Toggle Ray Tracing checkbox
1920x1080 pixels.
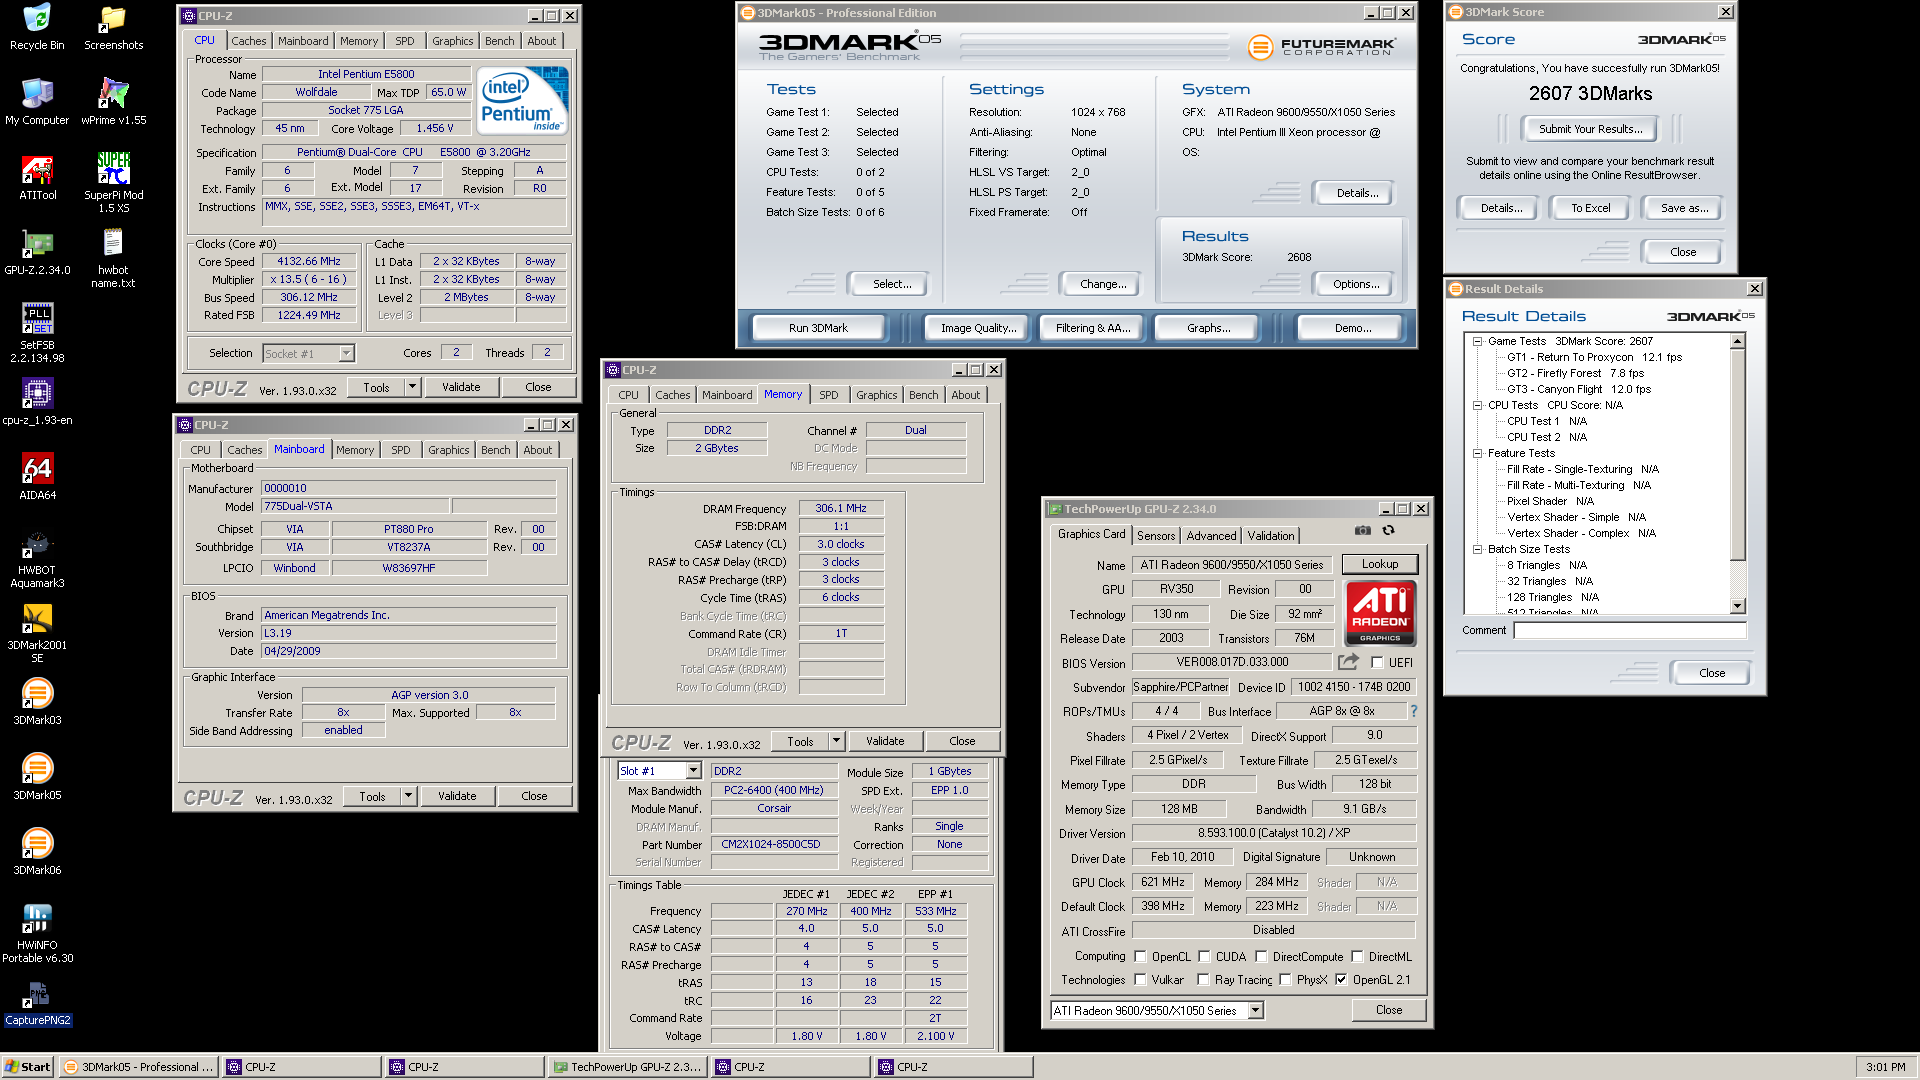point(1203,979)
